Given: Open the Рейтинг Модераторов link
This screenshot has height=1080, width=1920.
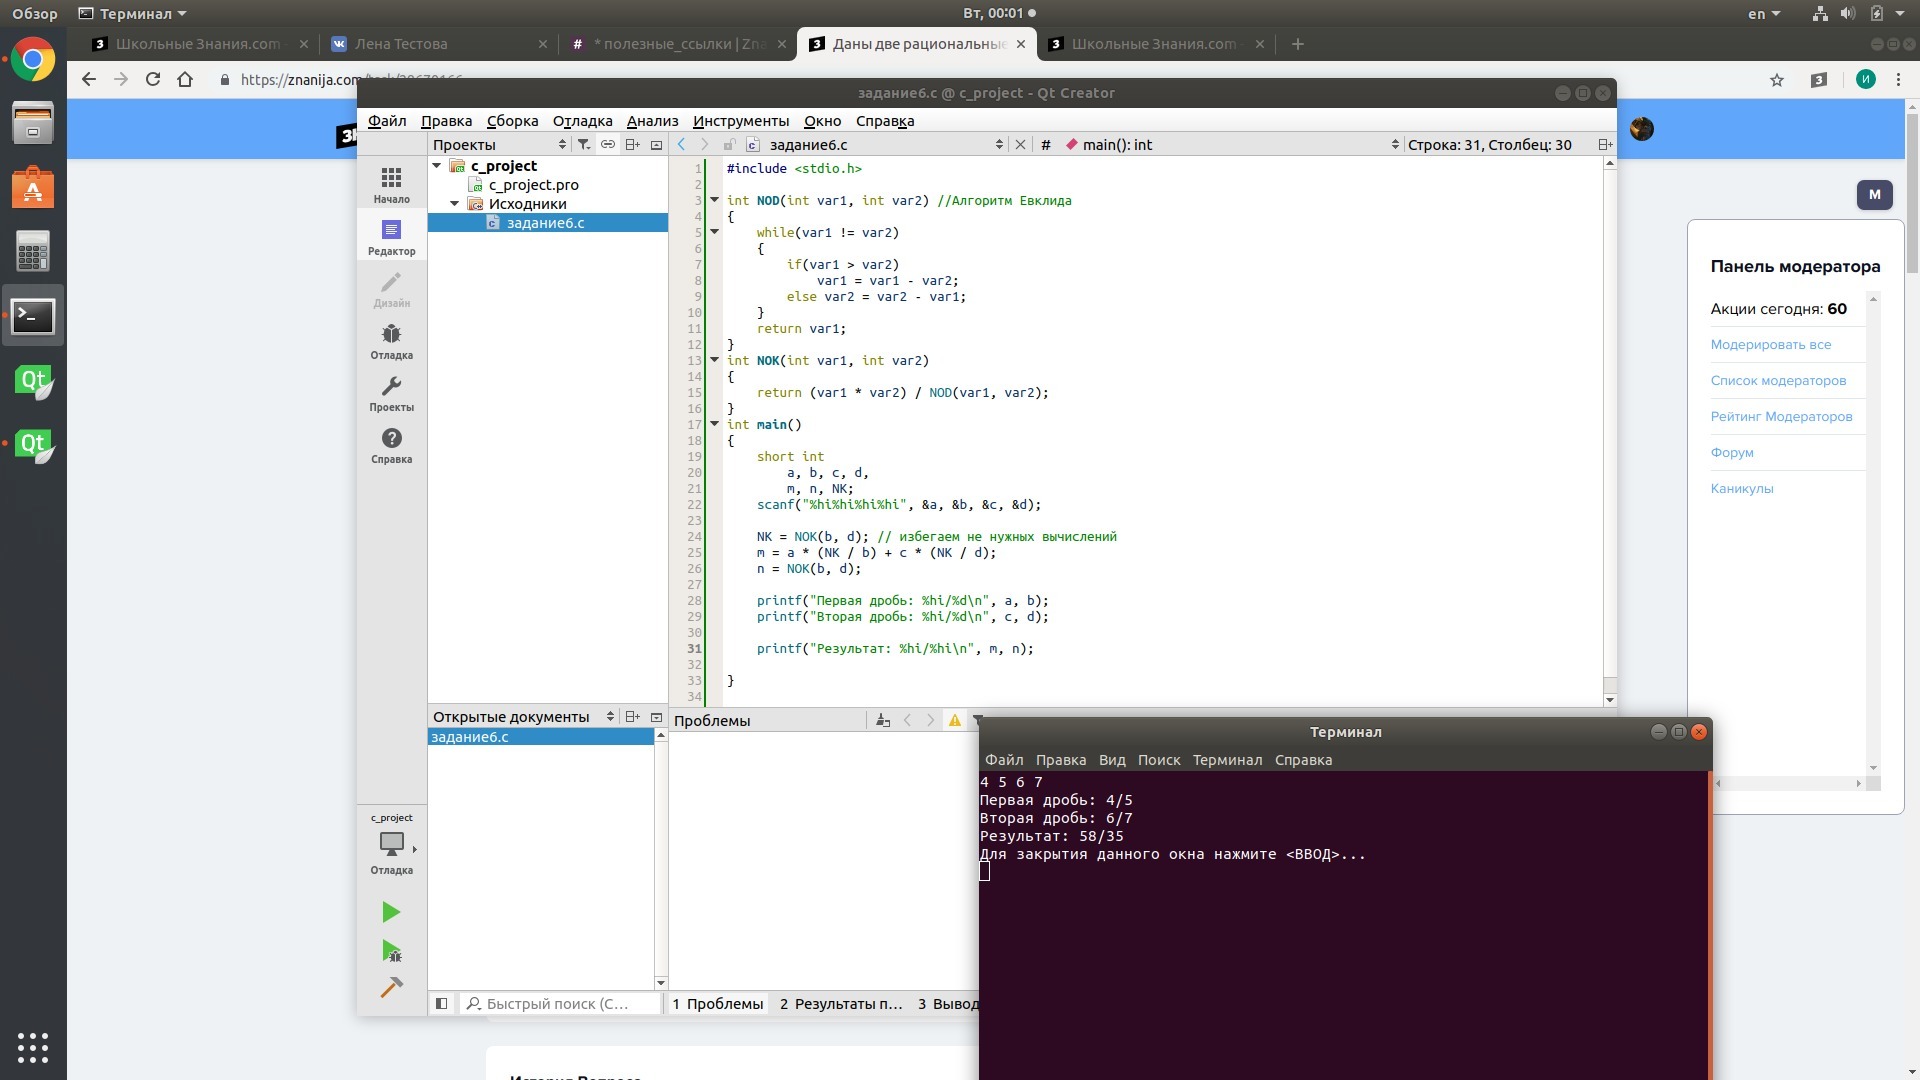Looking at the screenshot, I should click(x=1781, y=417).
